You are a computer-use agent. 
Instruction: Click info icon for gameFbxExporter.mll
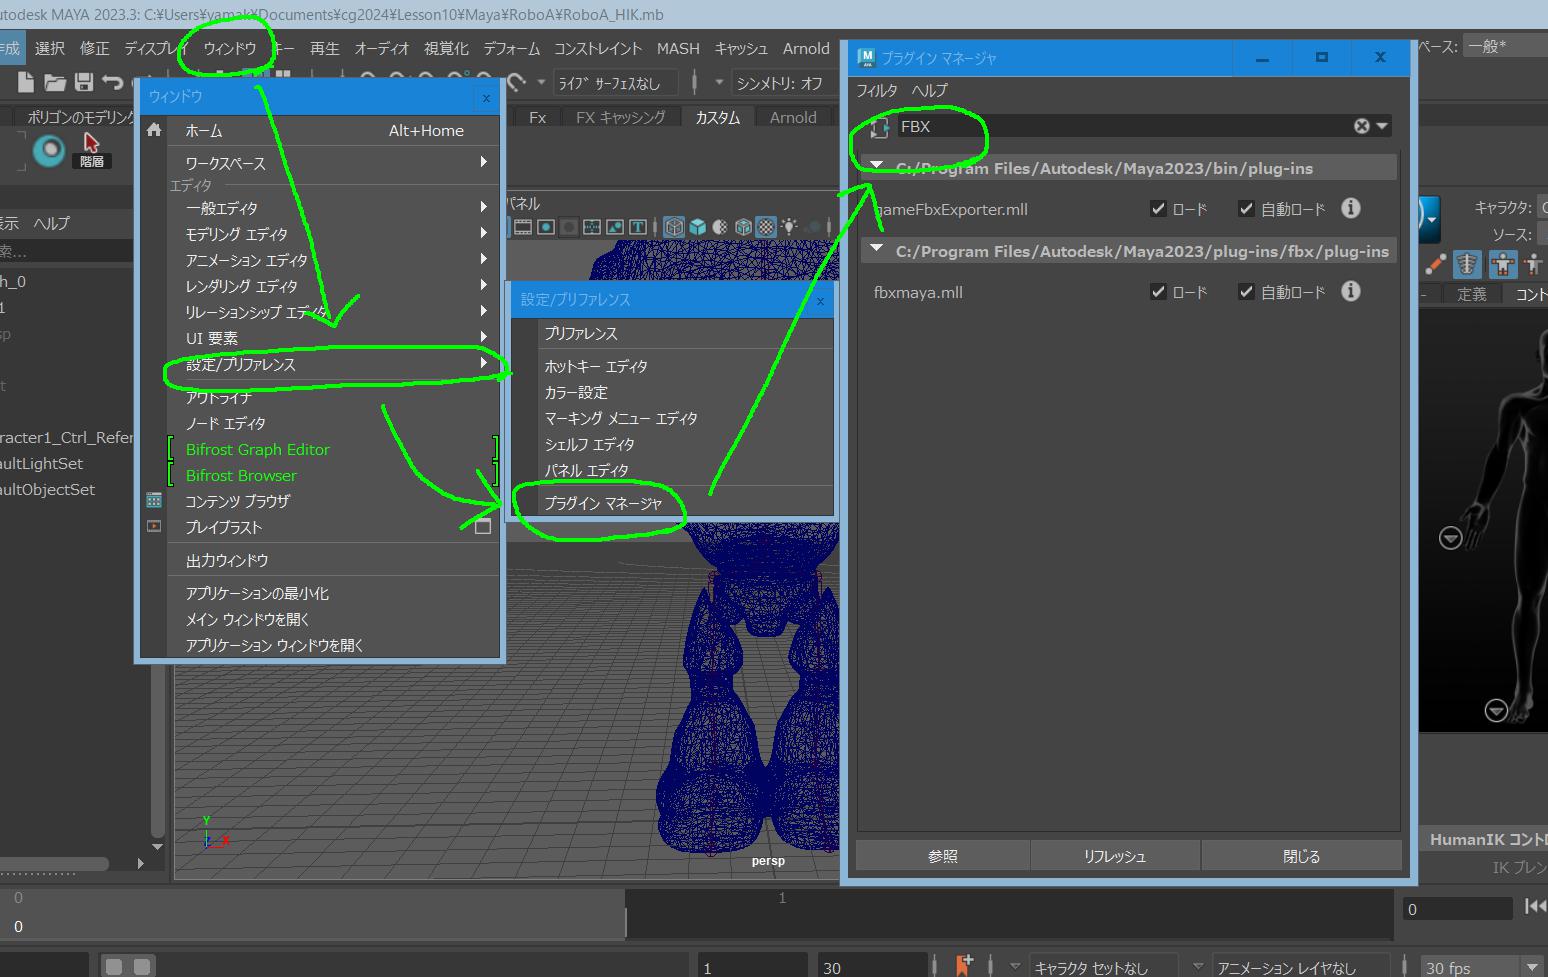[1351, 208]
